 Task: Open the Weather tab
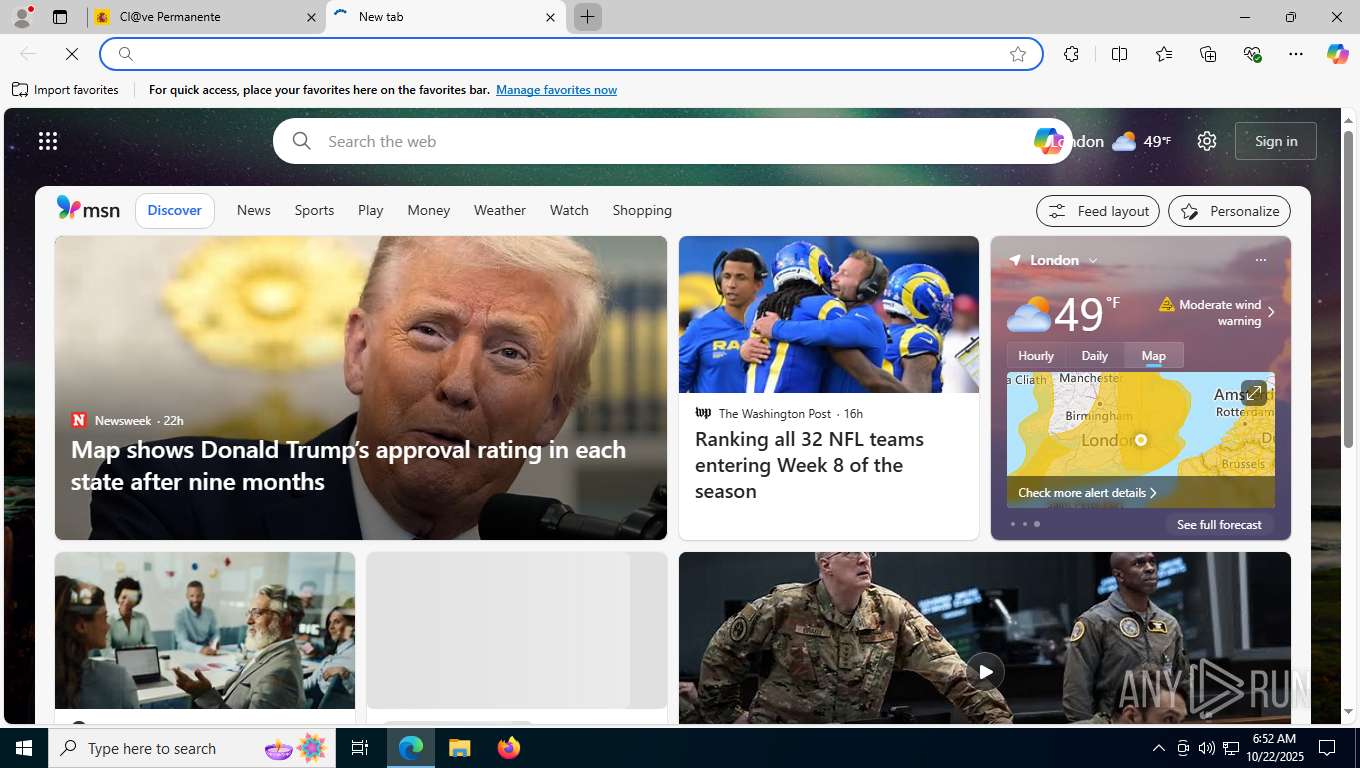[x=500, y=210]
